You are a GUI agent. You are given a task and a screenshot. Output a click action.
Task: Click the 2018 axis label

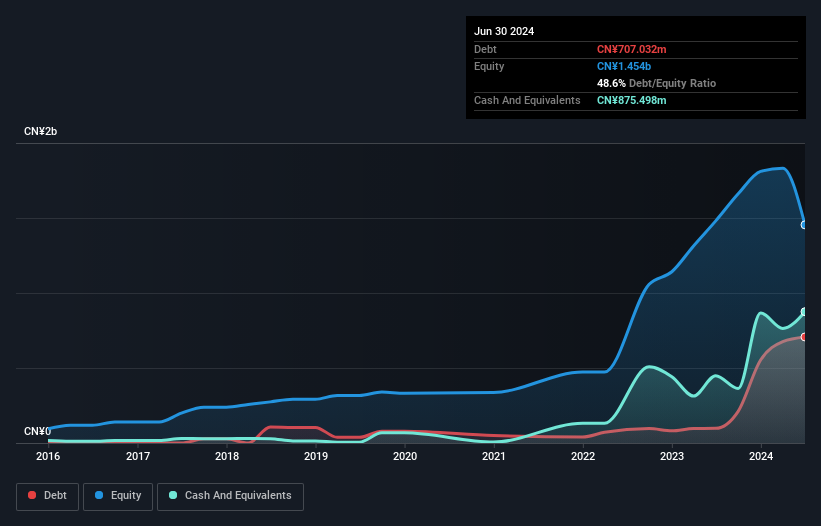click(227, 456)
